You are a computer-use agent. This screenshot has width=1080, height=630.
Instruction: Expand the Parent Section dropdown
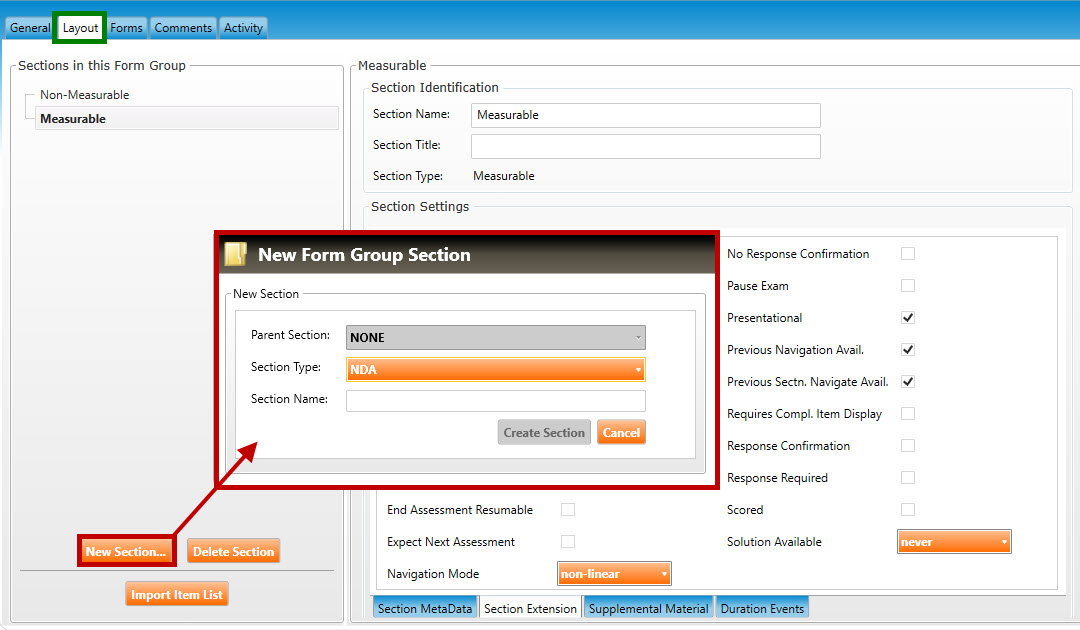point(495,338)
